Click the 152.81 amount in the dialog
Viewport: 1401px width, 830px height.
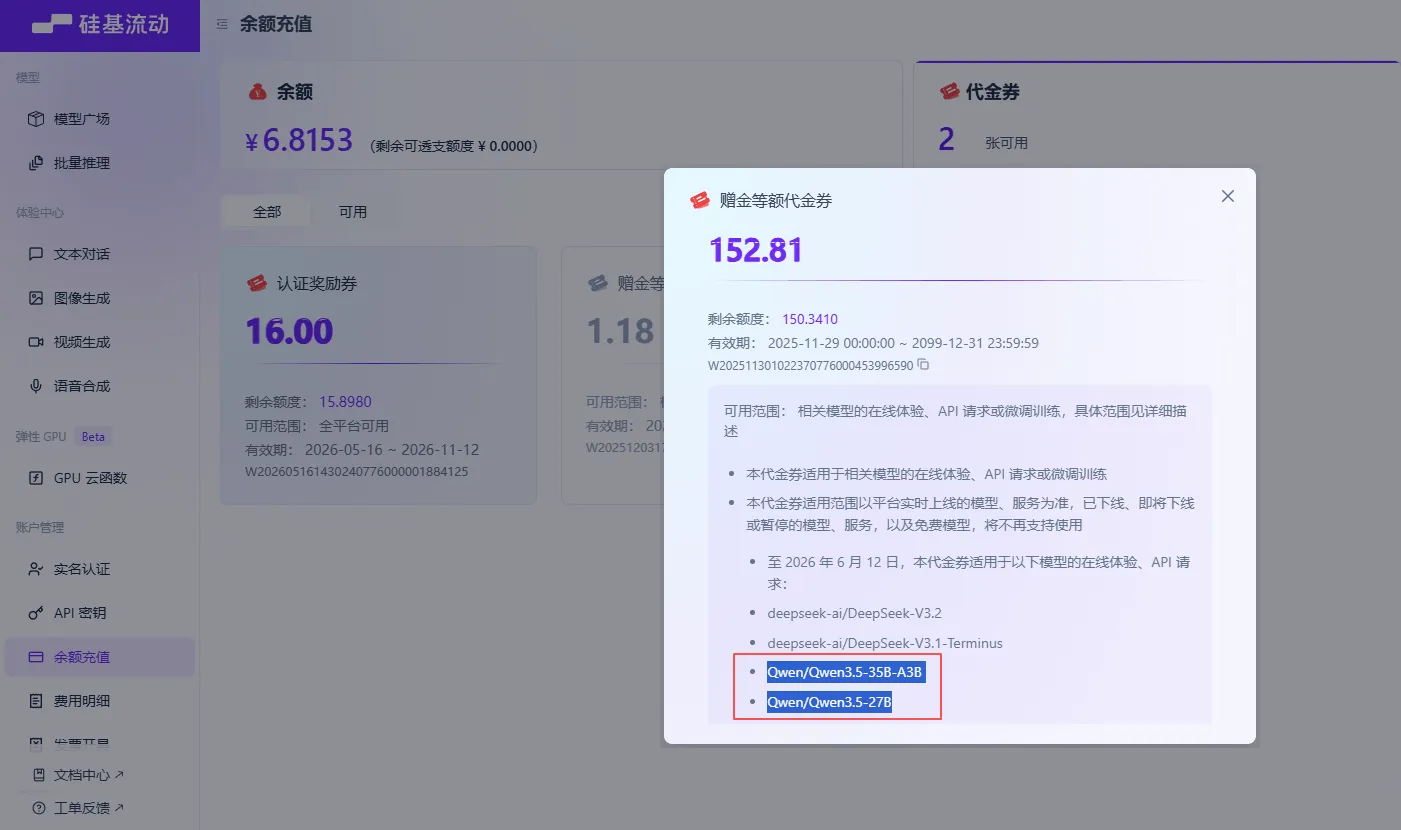point(756,250)
